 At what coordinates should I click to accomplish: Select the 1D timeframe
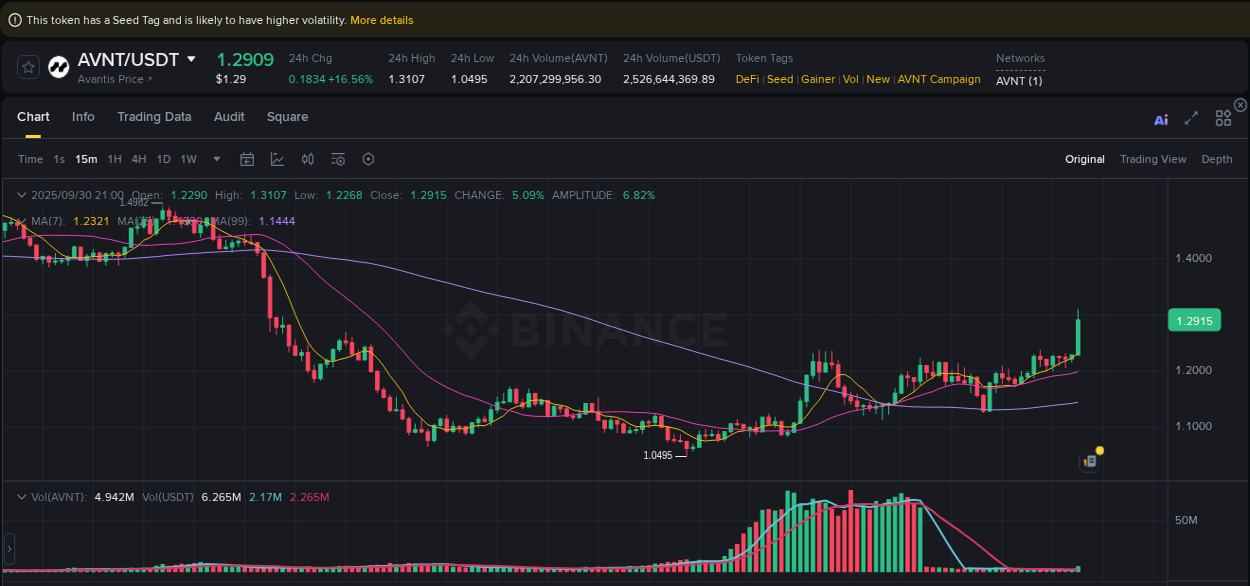tap(163, 159)
